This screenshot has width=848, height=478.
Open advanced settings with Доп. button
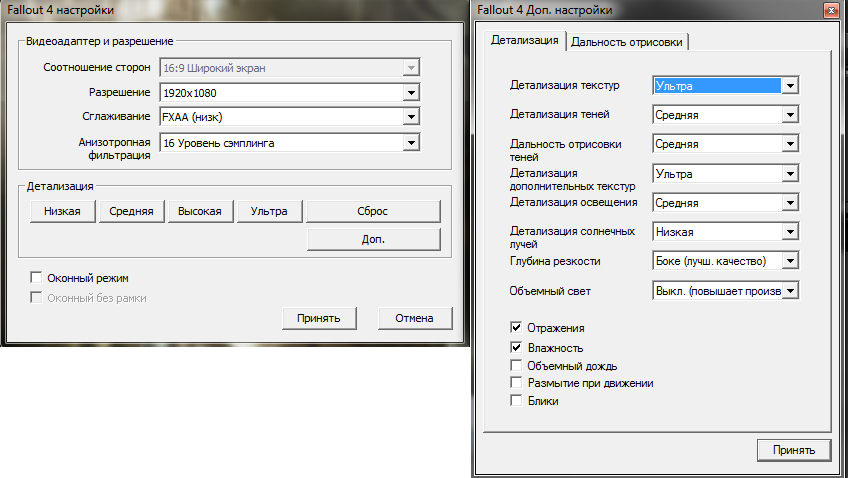pos(373,240)
